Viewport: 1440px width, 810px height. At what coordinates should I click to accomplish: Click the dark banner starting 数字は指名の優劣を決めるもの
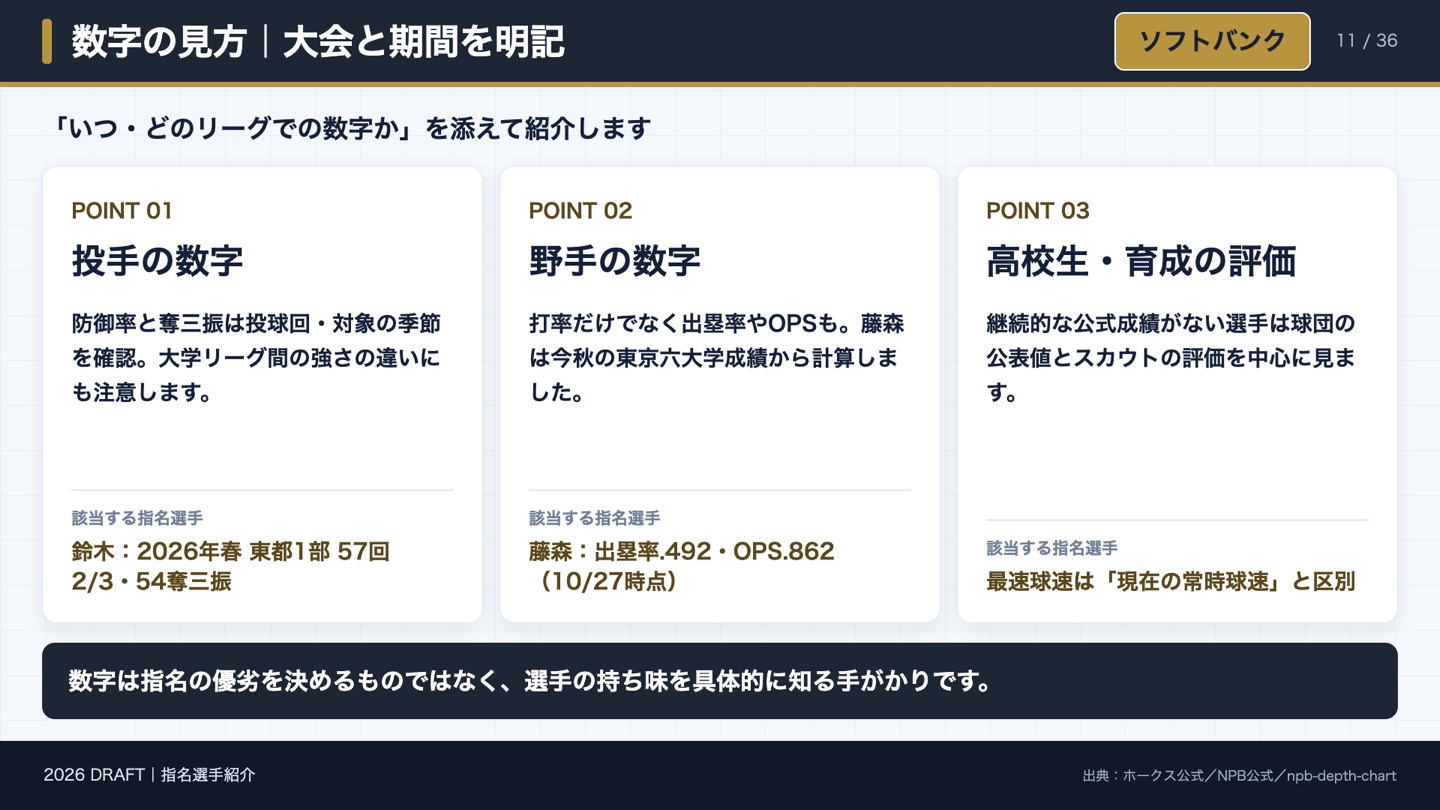(720, 681)
